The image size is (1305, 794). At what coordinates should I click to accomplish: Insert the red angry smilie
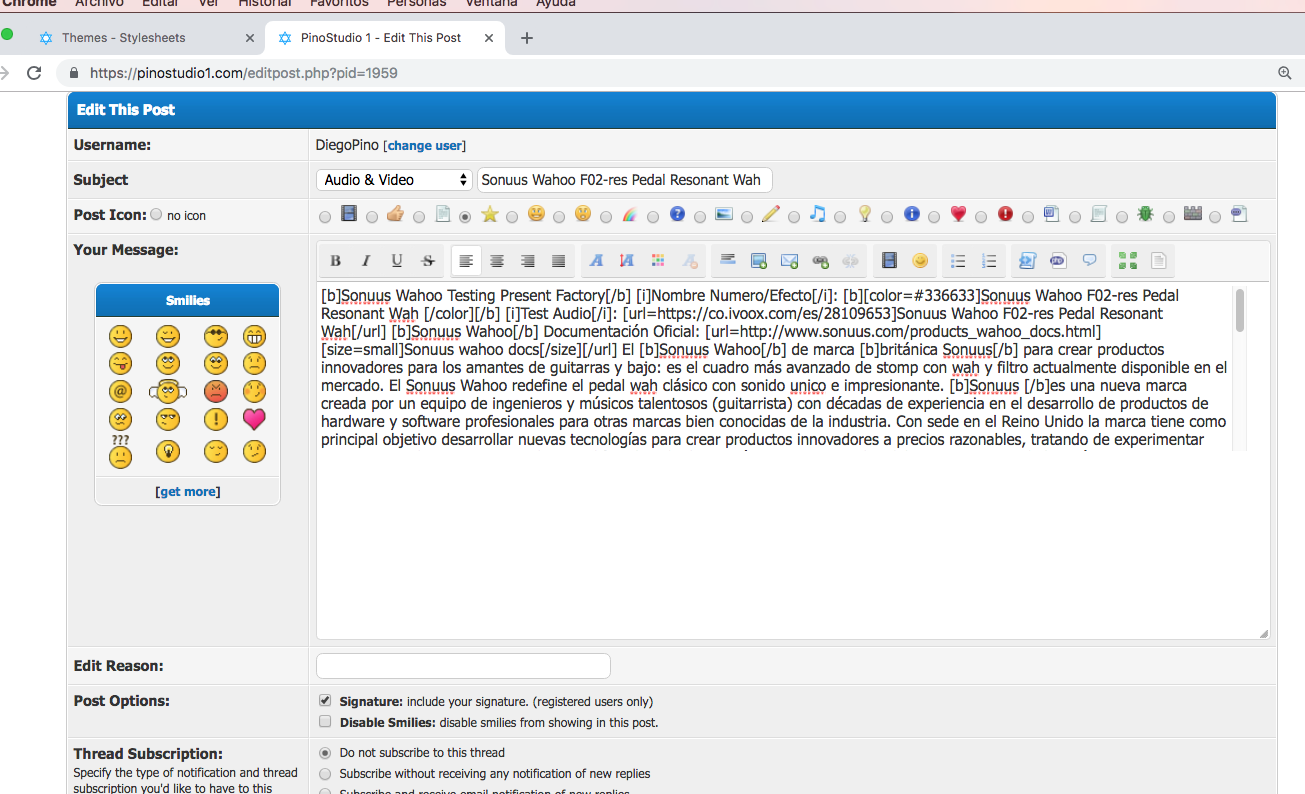coord(215,391)
